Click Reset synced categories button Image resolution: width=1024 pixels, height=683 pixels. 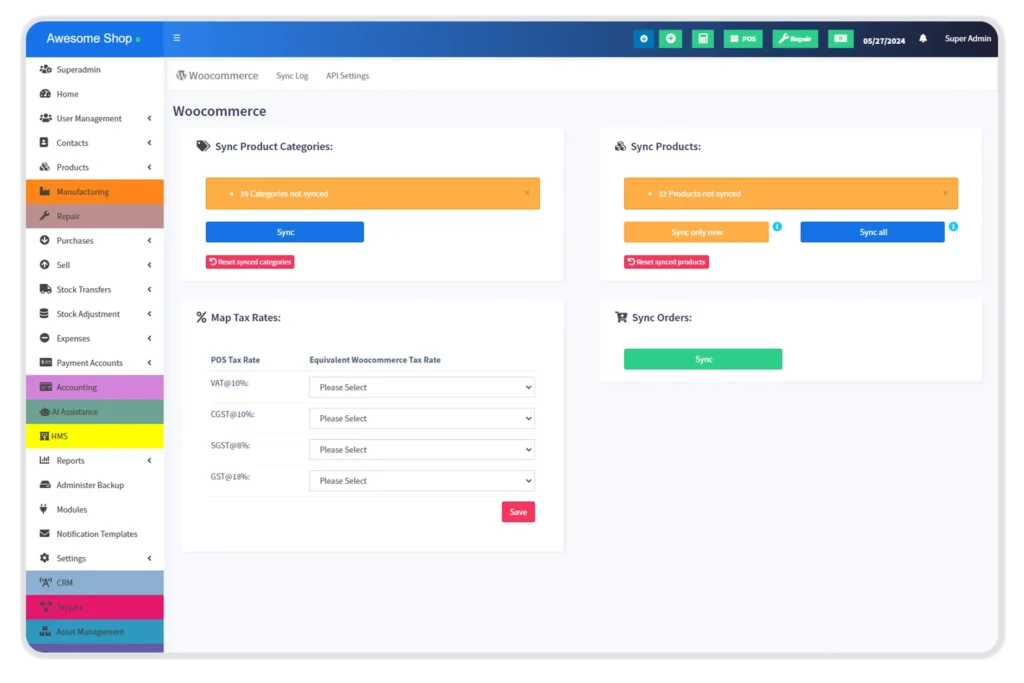pos(250,262)
